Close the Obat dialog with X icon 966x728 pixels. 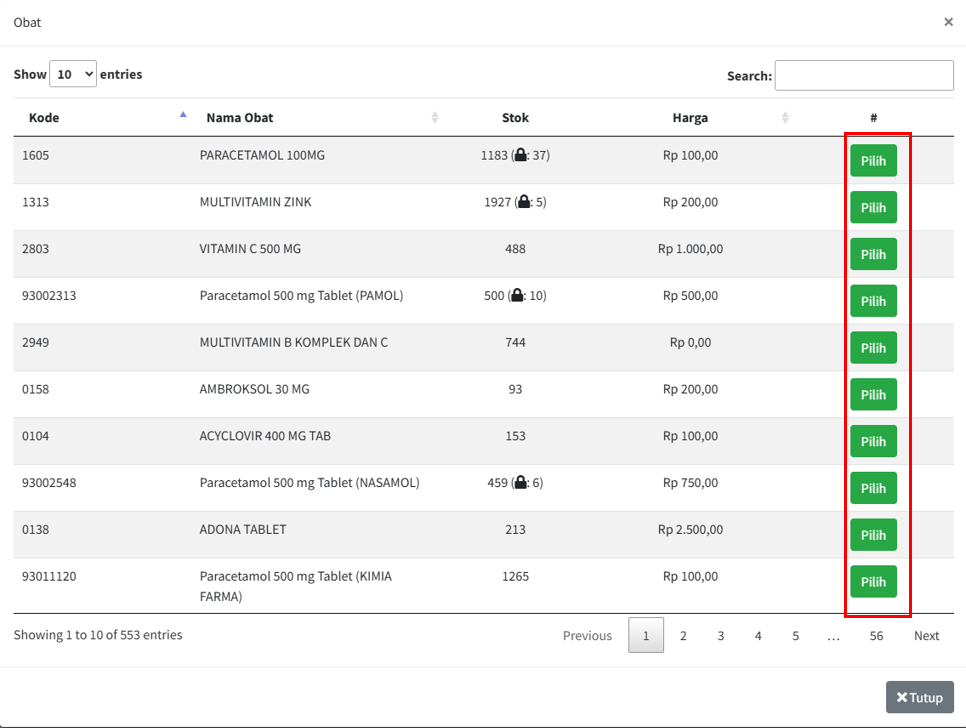948,22
